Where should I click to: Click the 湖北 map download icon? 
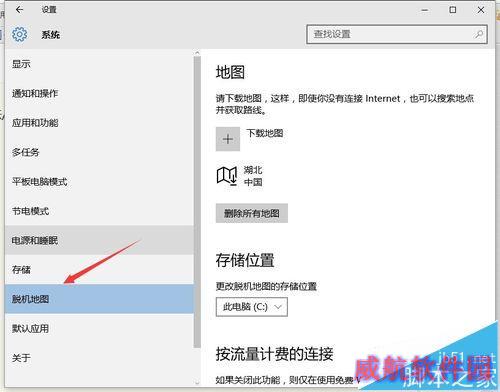pyautogui.click(x=227, y=176)
